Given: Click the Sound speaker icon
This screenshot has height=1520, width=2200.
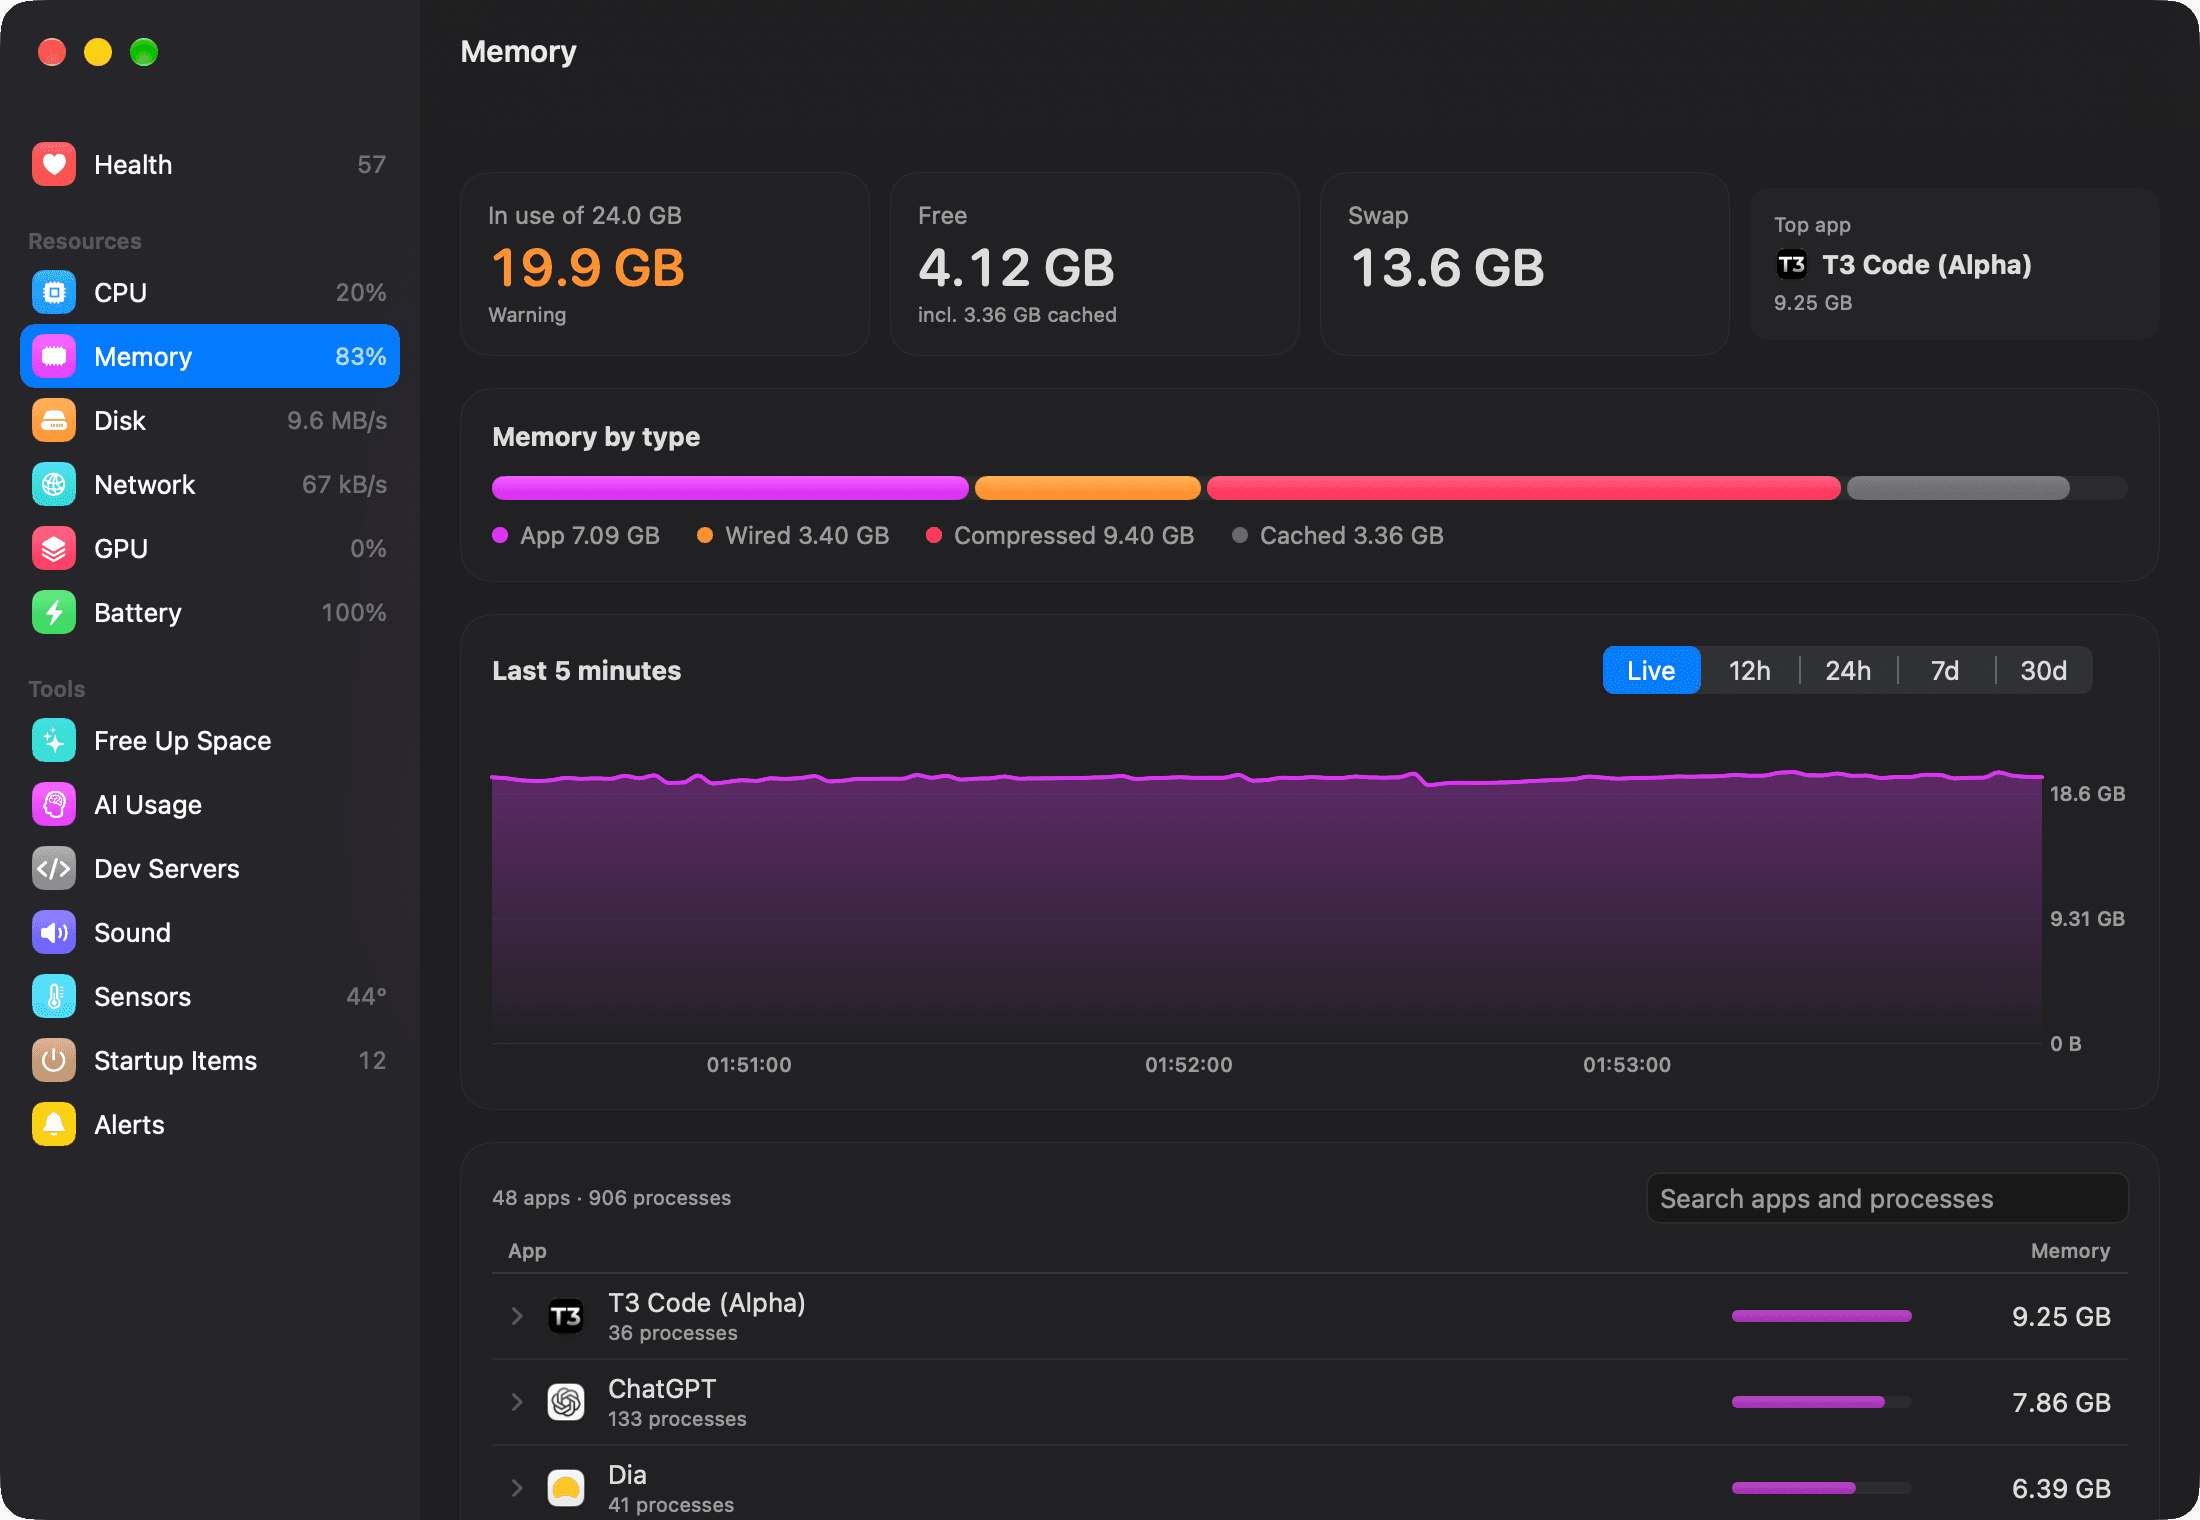Looking at the screenshot, I should pos(54,933).
